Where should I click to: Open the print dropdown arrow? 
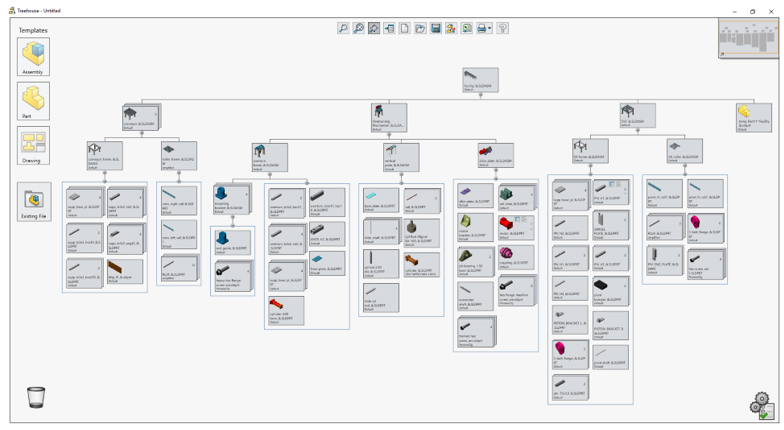pos(490,28)
